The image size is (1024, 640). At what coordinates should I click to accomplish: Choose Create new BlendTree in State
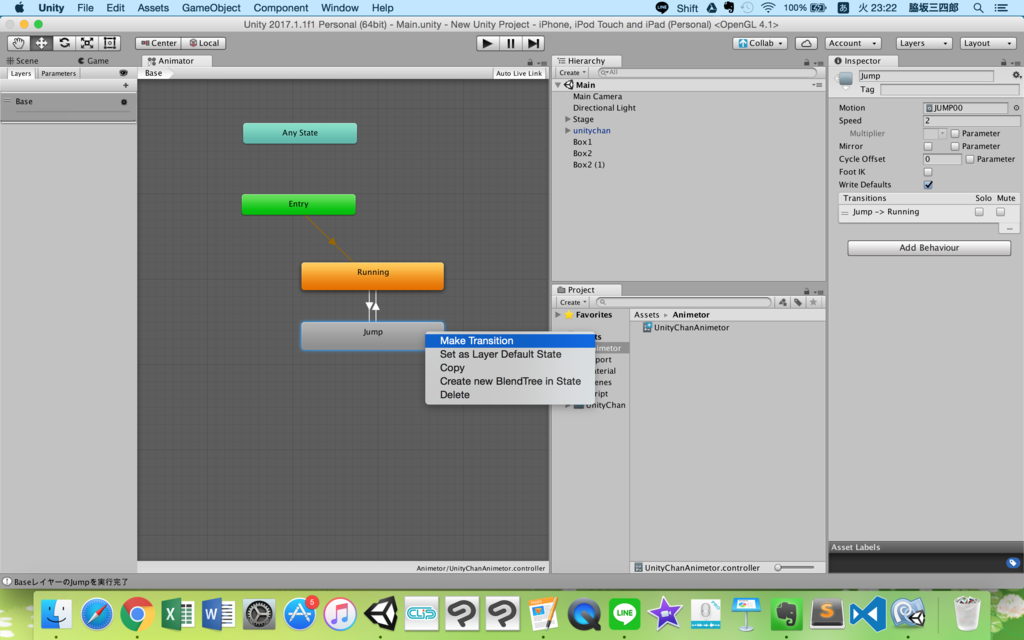click(510, 381)
